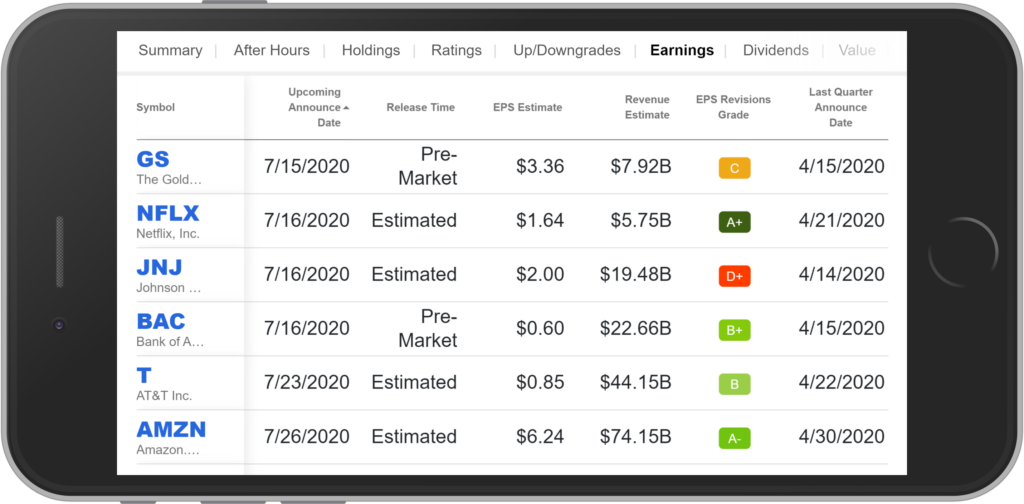Click the Release Time column header

click(x=421, y=108)
